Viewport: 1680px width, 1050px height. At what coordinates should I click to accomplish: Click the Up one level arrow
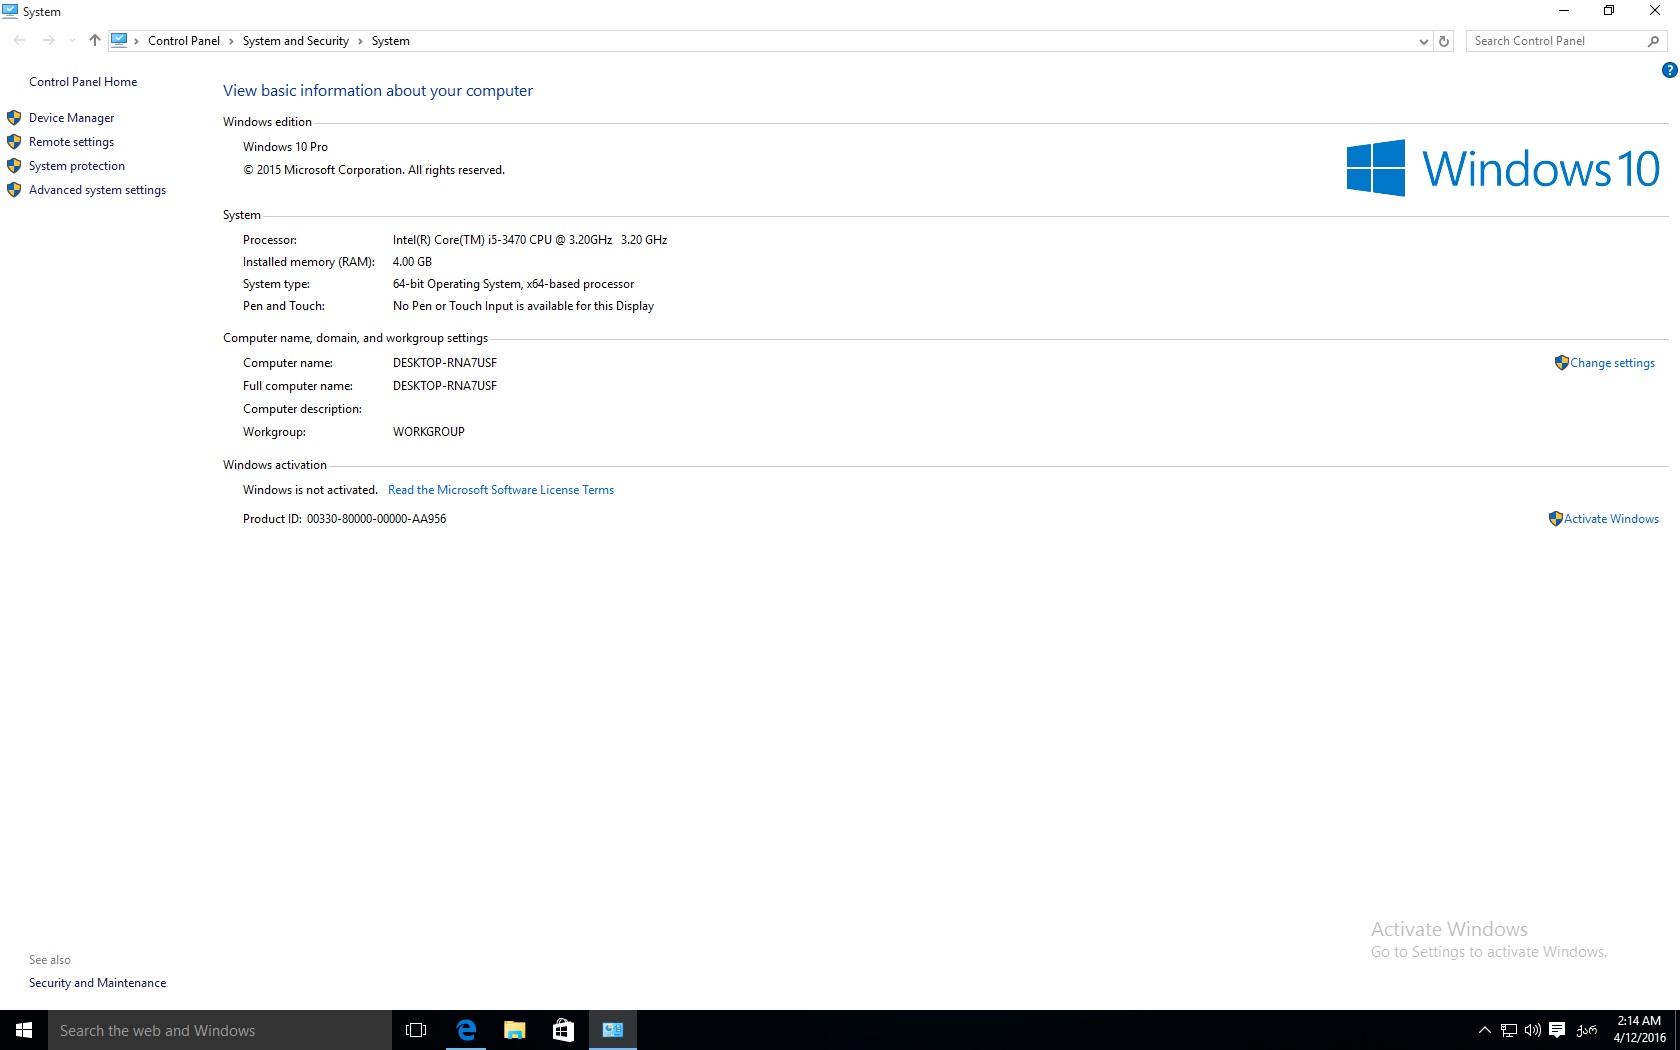click(x=95, y=41)
